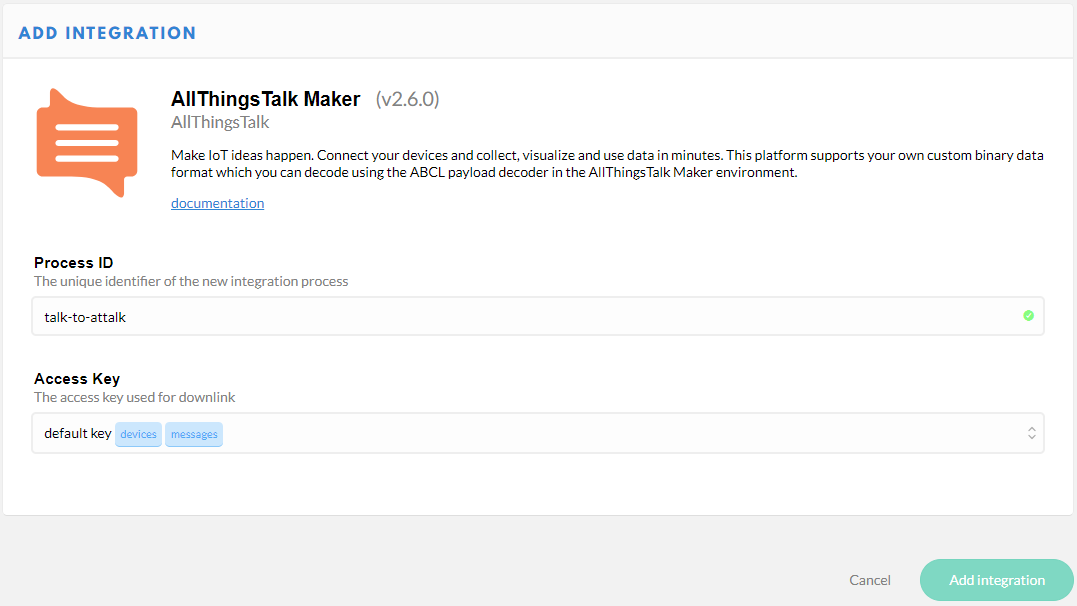Open the documentation link
Viewport: 1077px width, 606px height.
point(217,203)
